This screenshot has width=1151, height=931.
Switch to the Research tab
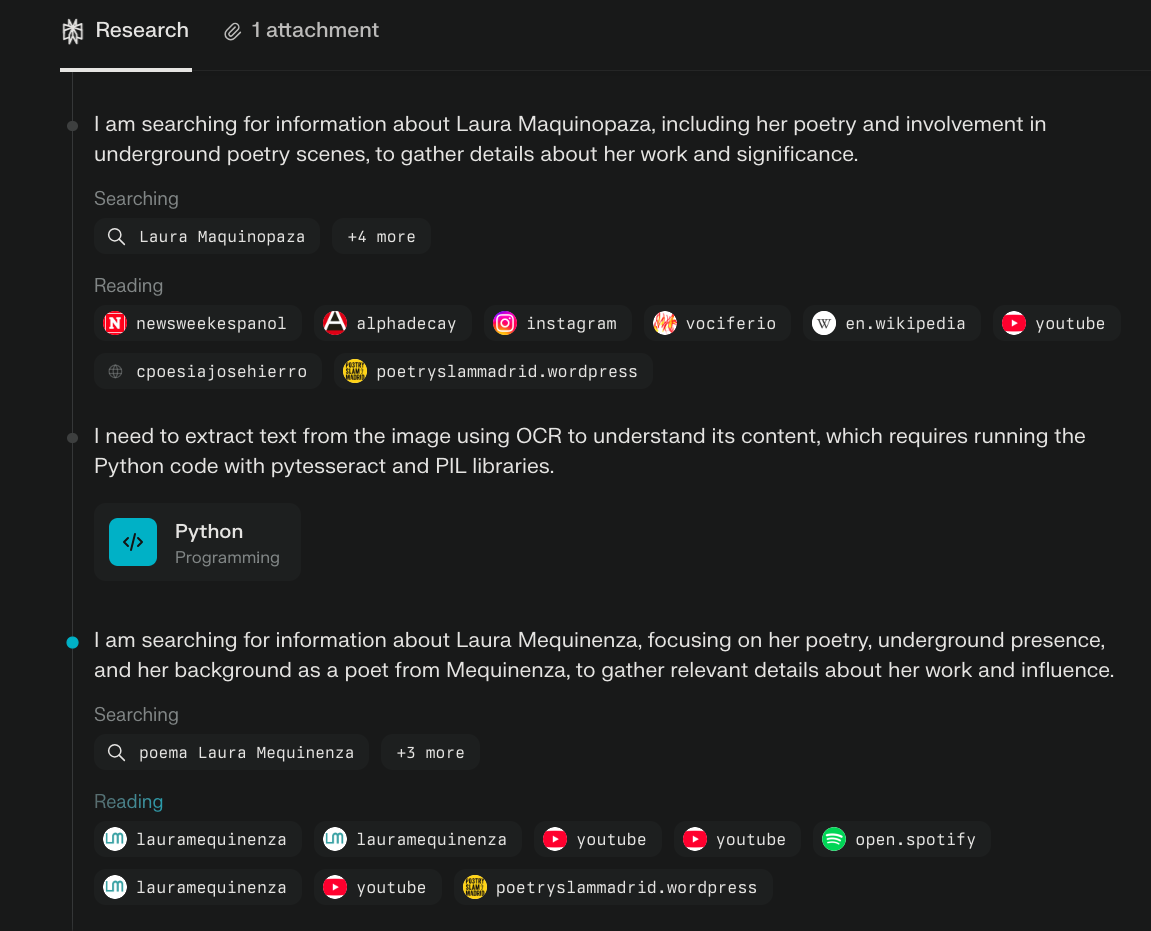126,31
